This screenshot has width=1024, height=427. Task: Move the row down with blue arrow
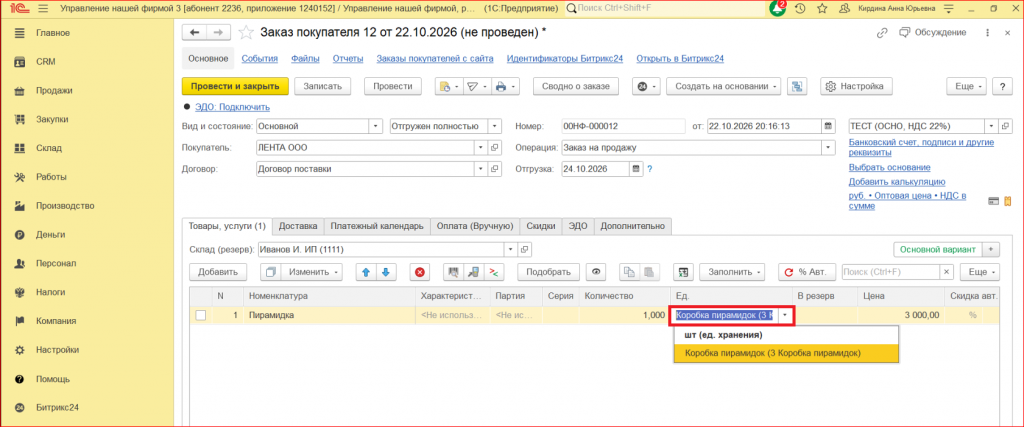coord(385,272)
